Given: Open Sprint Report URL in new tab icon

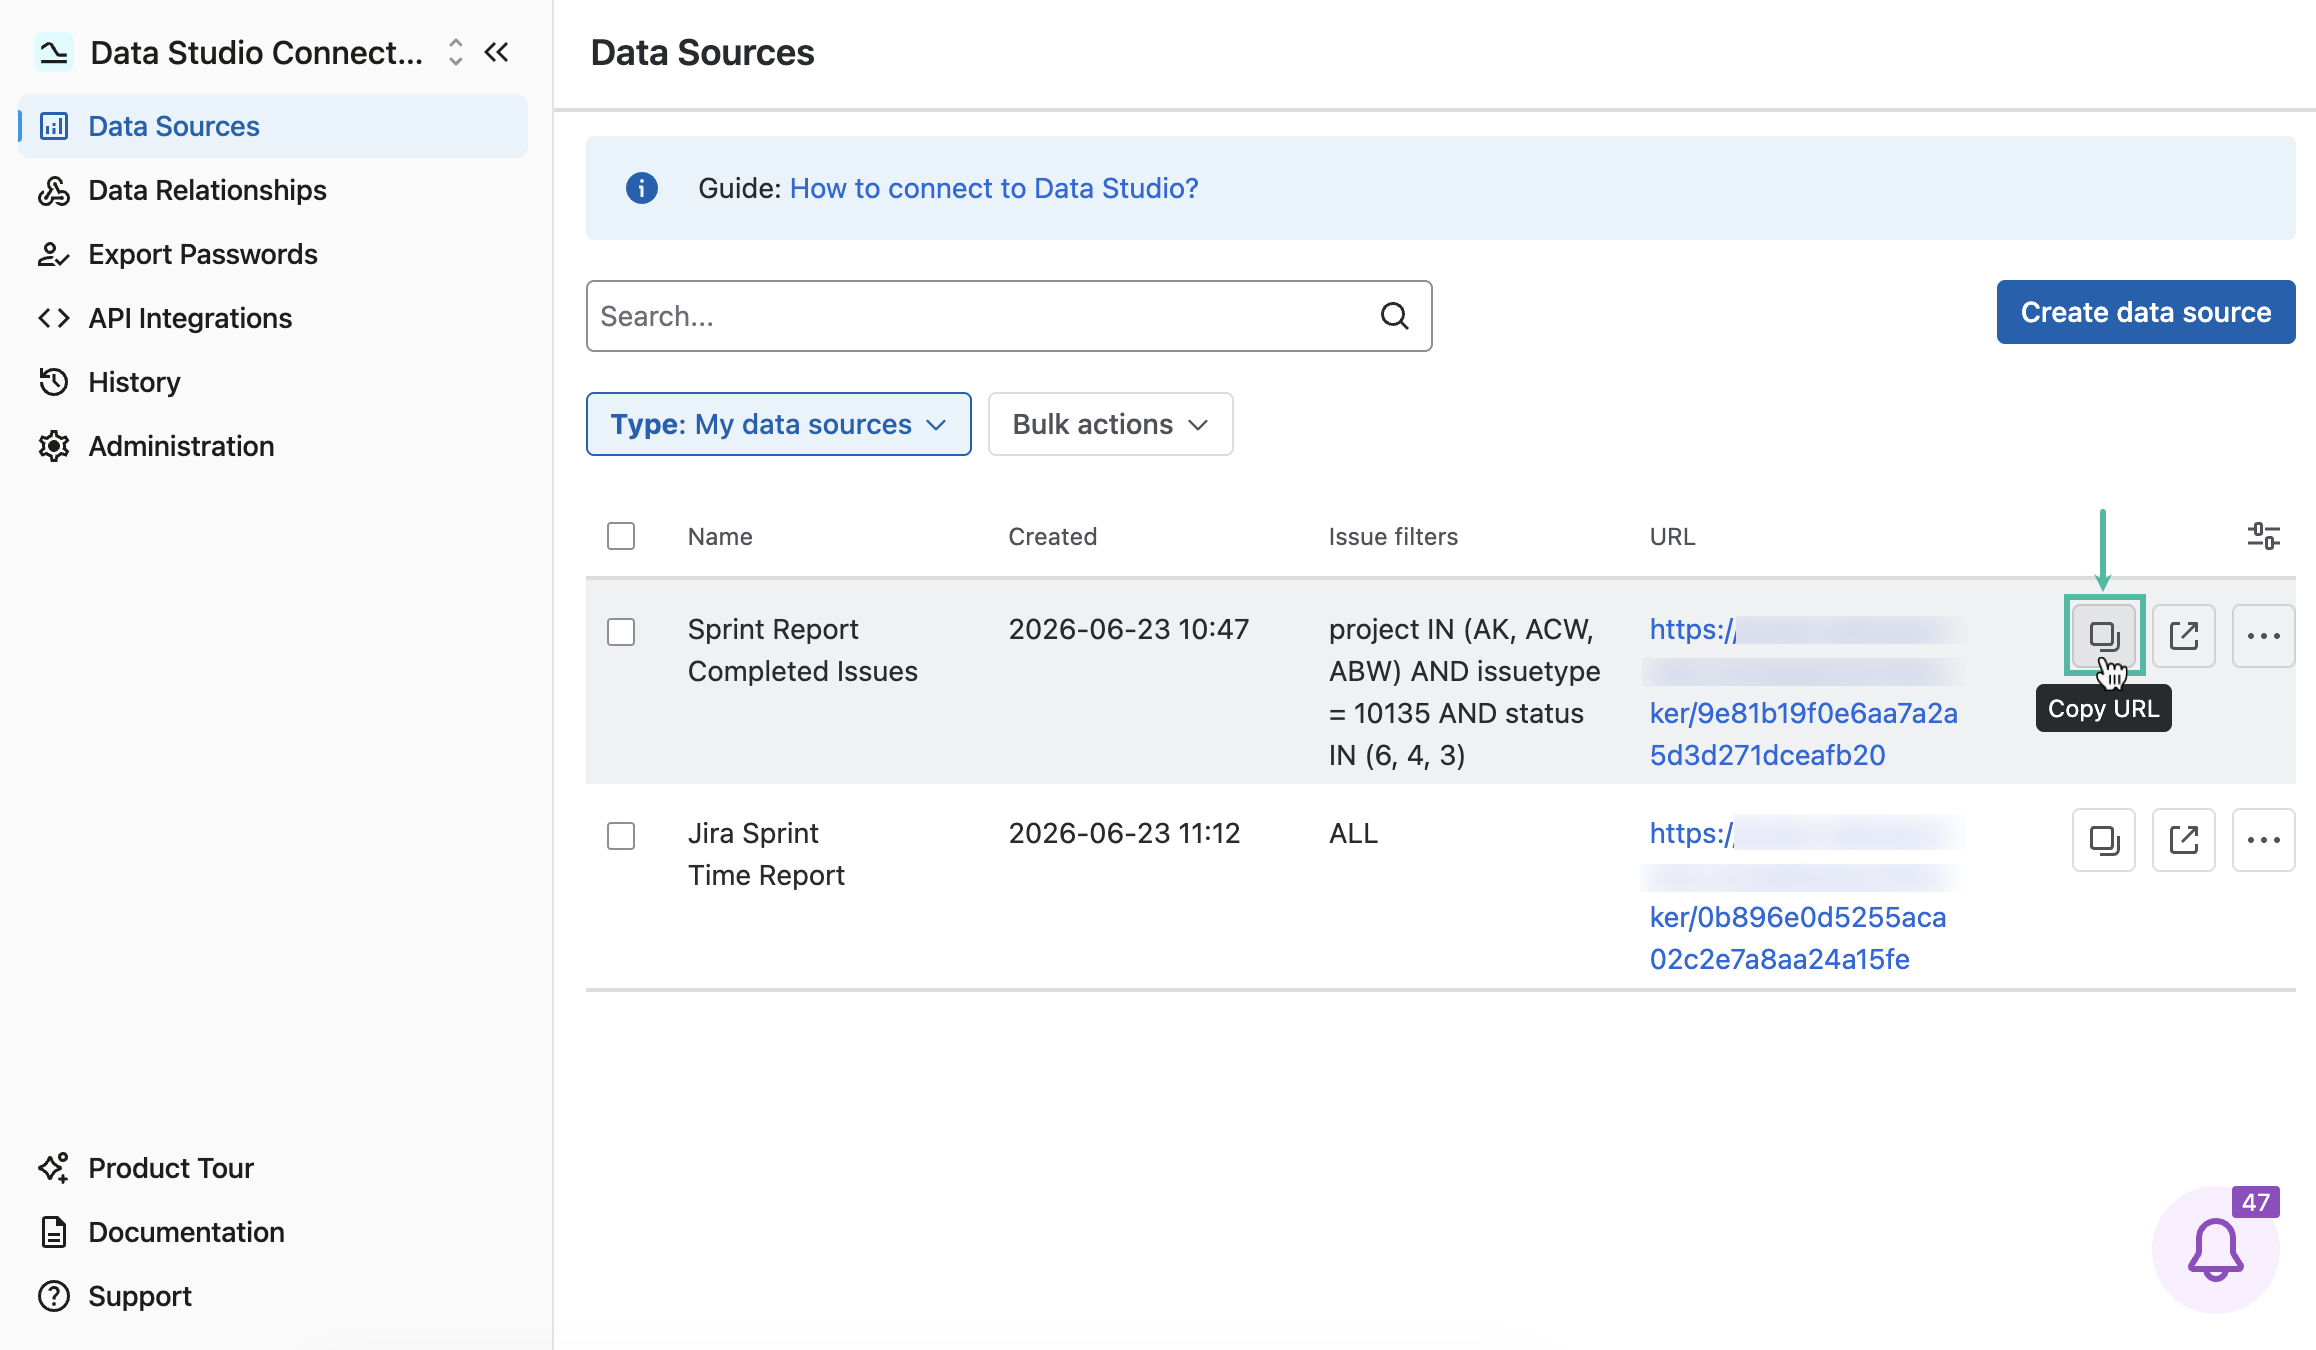Looking at the screenshot, I should coord(2184,636).
